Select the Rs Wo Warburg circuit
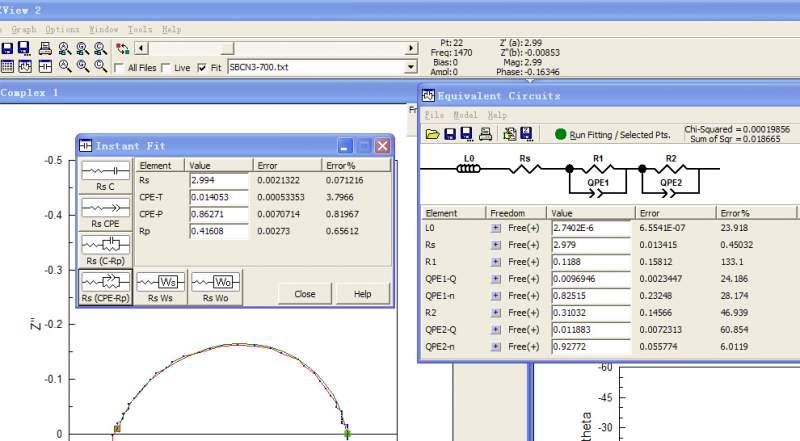The height and width of the screenshot is (441, 800). click(x=216, y=286)
